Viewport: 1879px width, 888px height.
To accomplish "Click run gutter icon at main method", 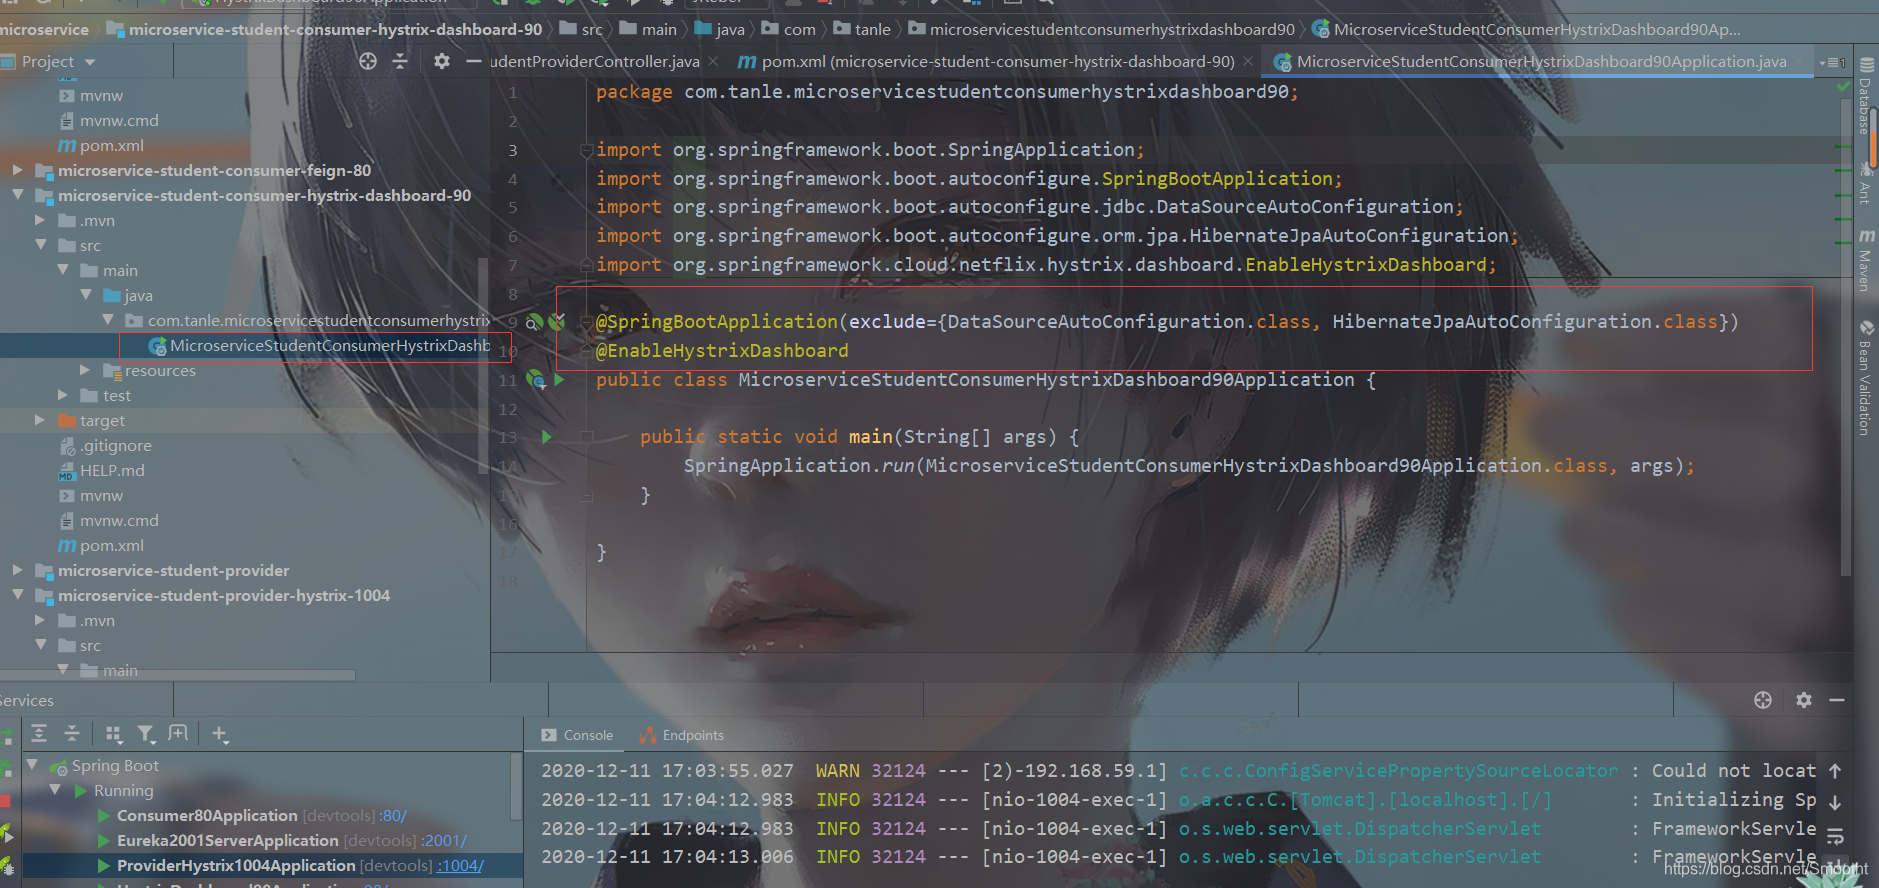I will pyautogui.click(x=546, y=437).
